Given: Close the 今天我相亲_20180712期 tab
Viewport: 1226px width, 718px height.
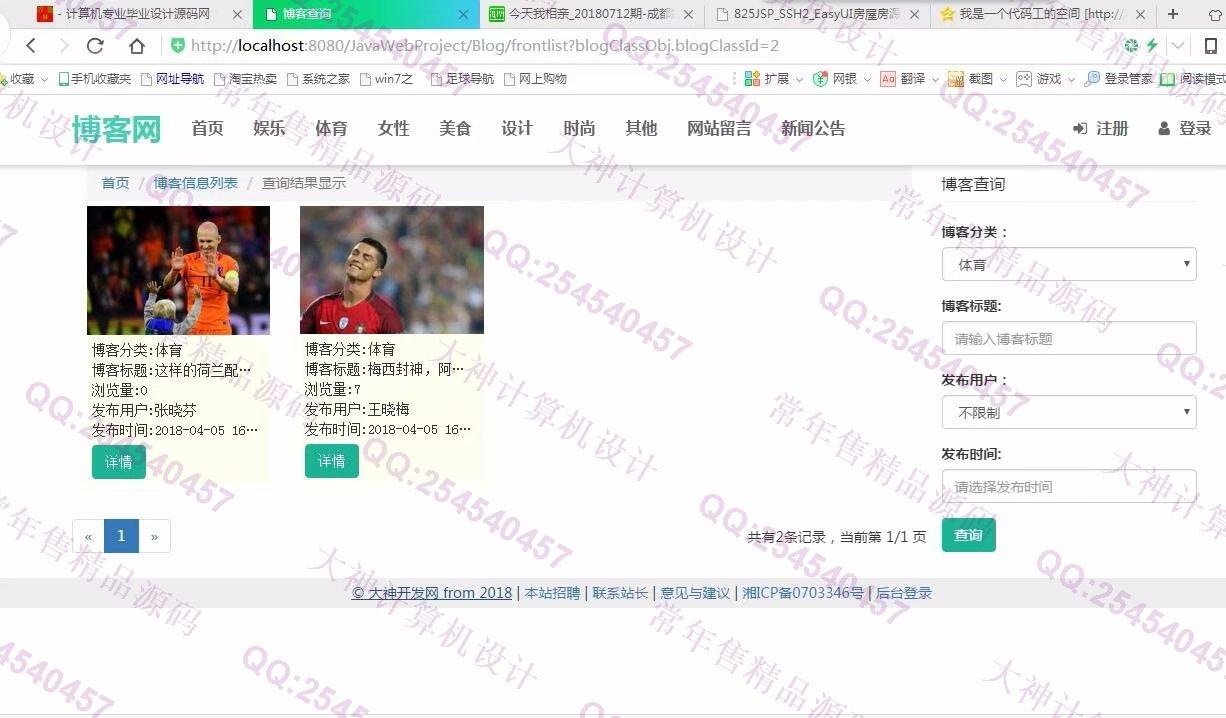Looking at the screenshot, I should point(688,14).
